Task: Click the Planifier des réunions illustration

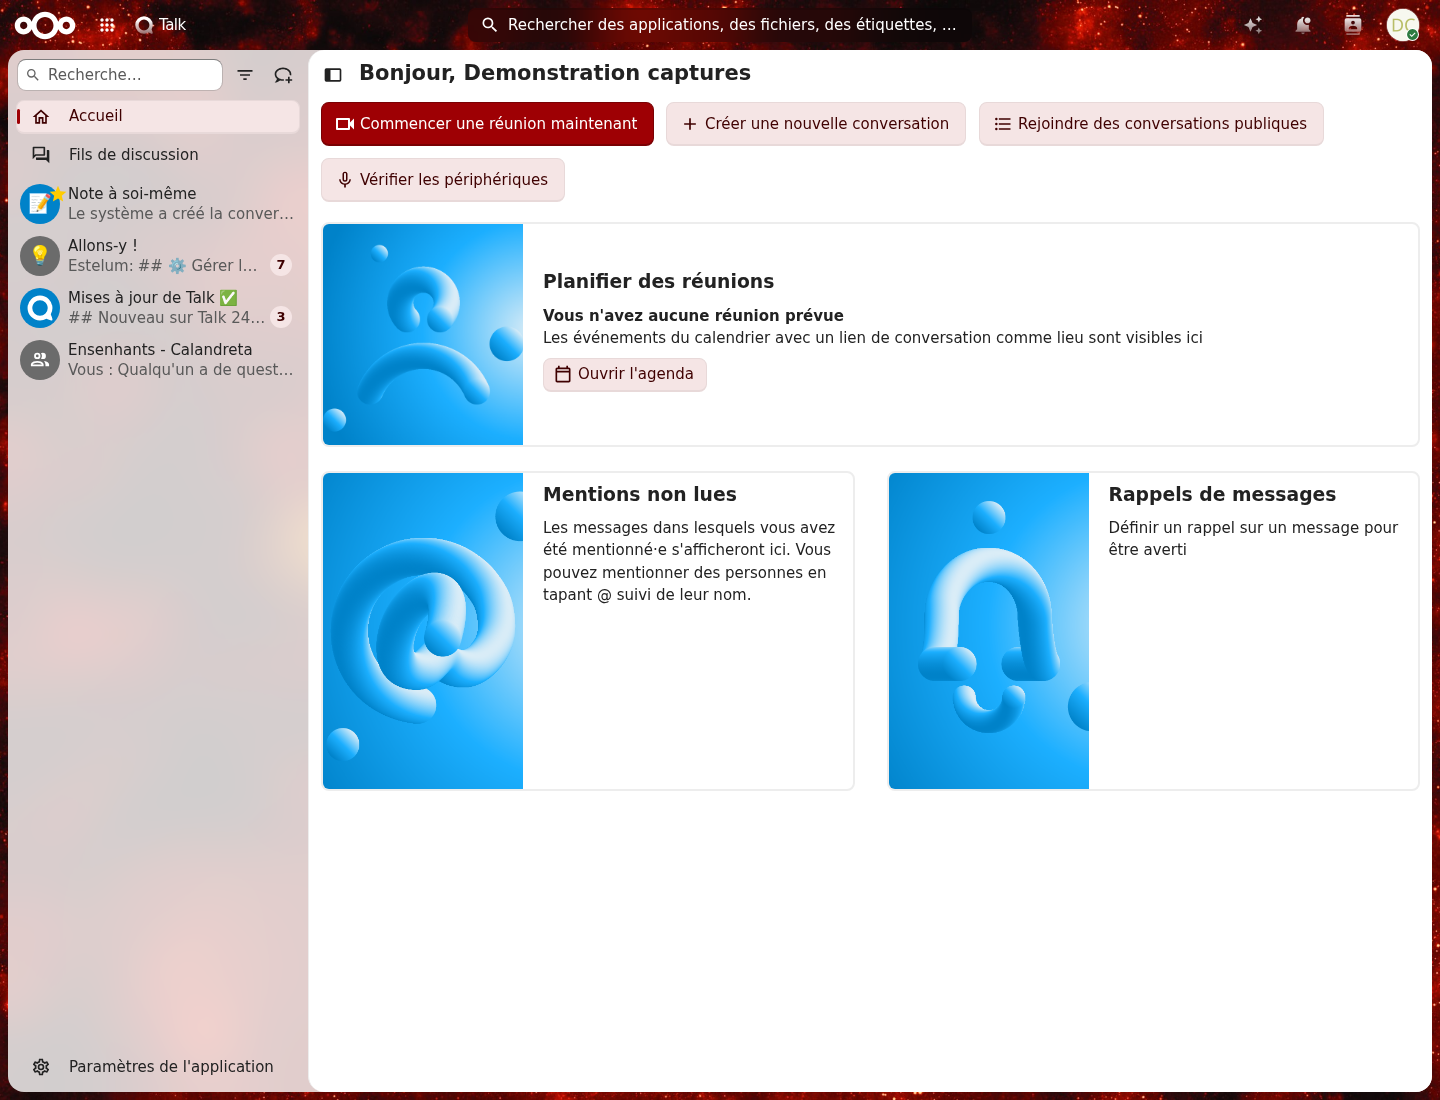Action: [423, 334]
